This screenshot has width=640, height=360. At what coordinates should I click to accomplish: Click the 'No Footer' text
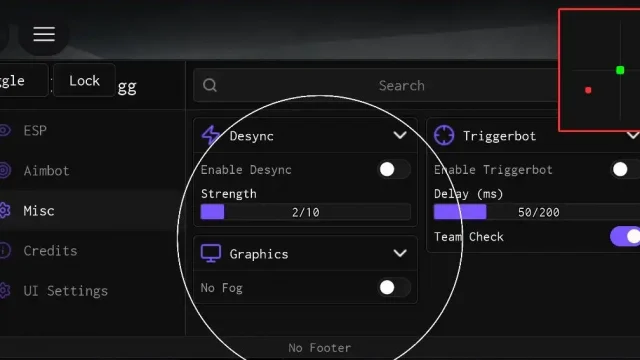320,348
